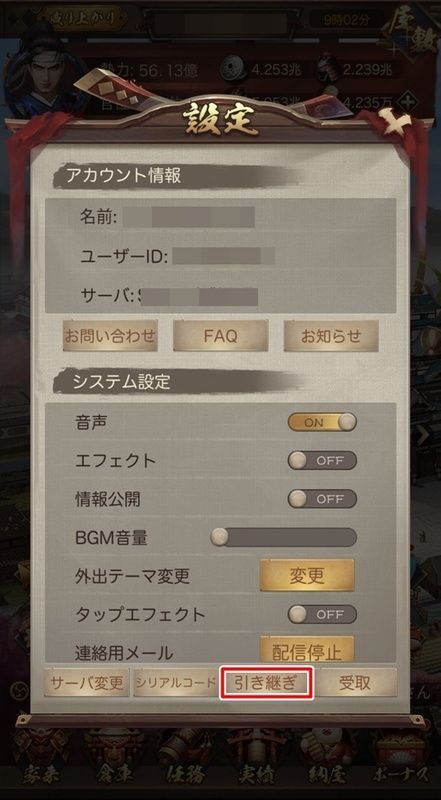Tap the player avatar portrait
The image size is (441, 800).
37,66
